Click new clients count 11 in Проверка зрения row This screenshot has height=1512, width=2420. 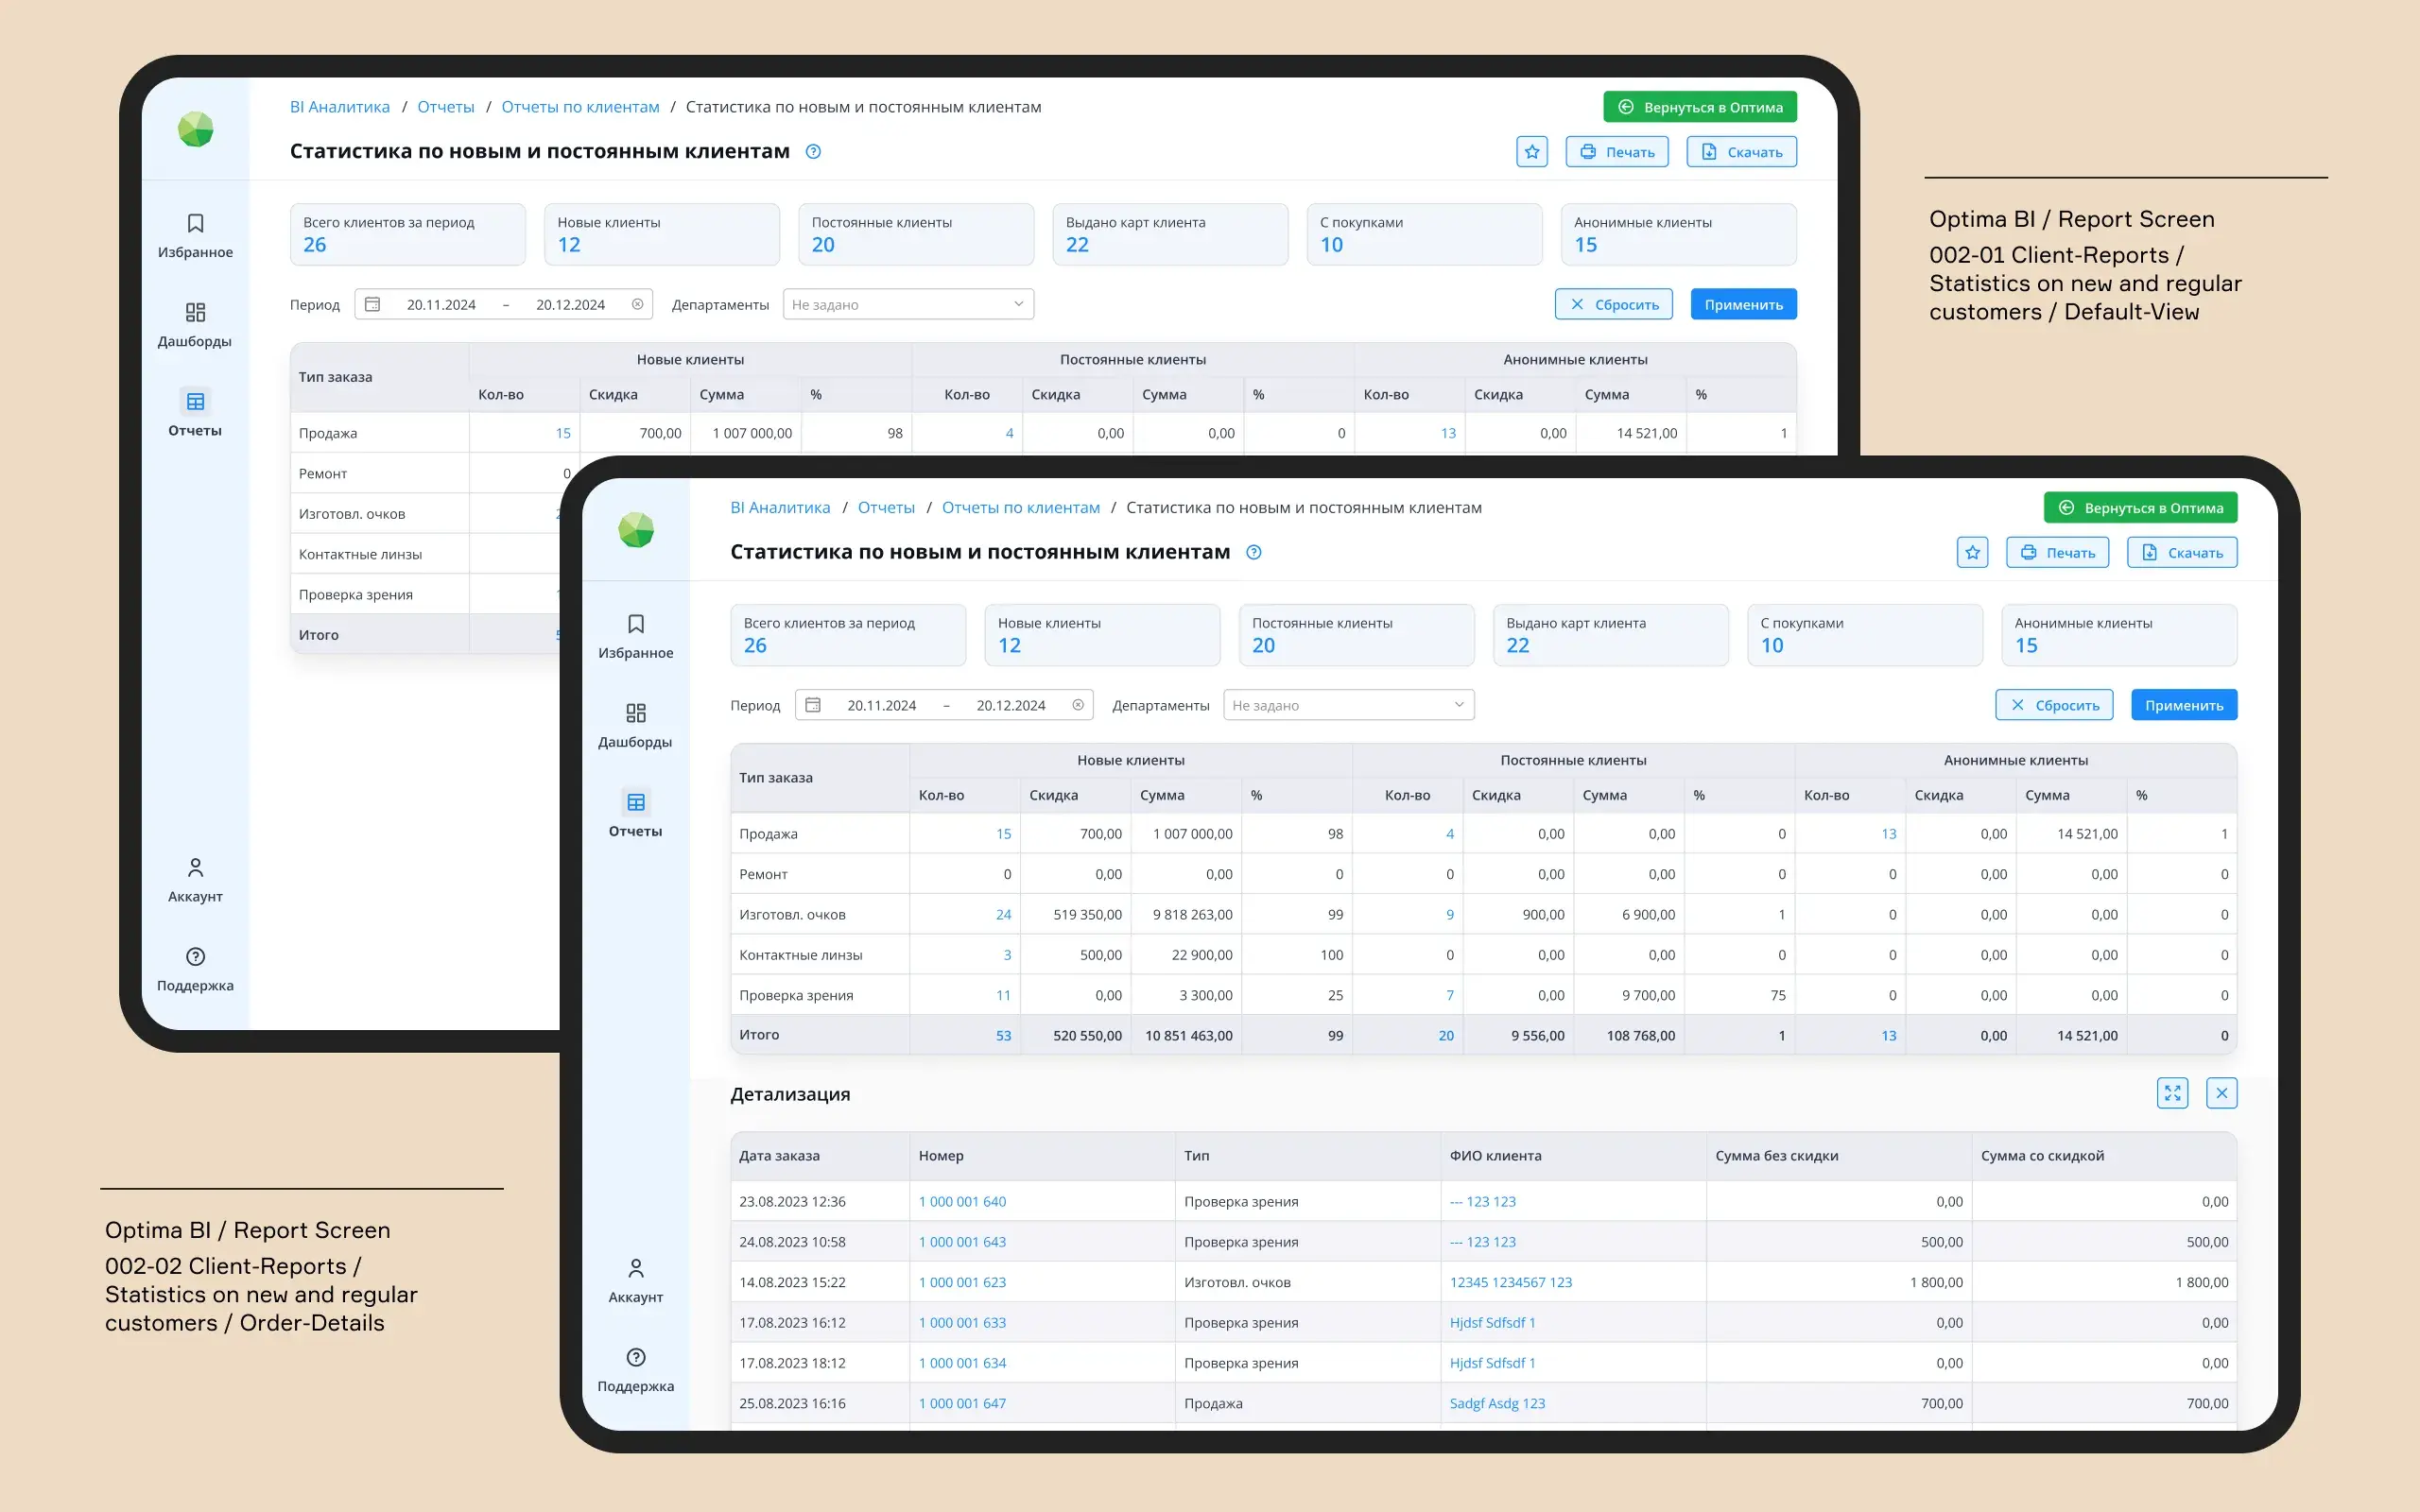coord(1003,995)
